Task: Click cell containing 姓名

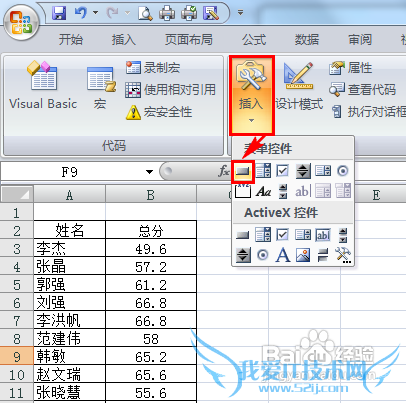Action: click(69, 230)
